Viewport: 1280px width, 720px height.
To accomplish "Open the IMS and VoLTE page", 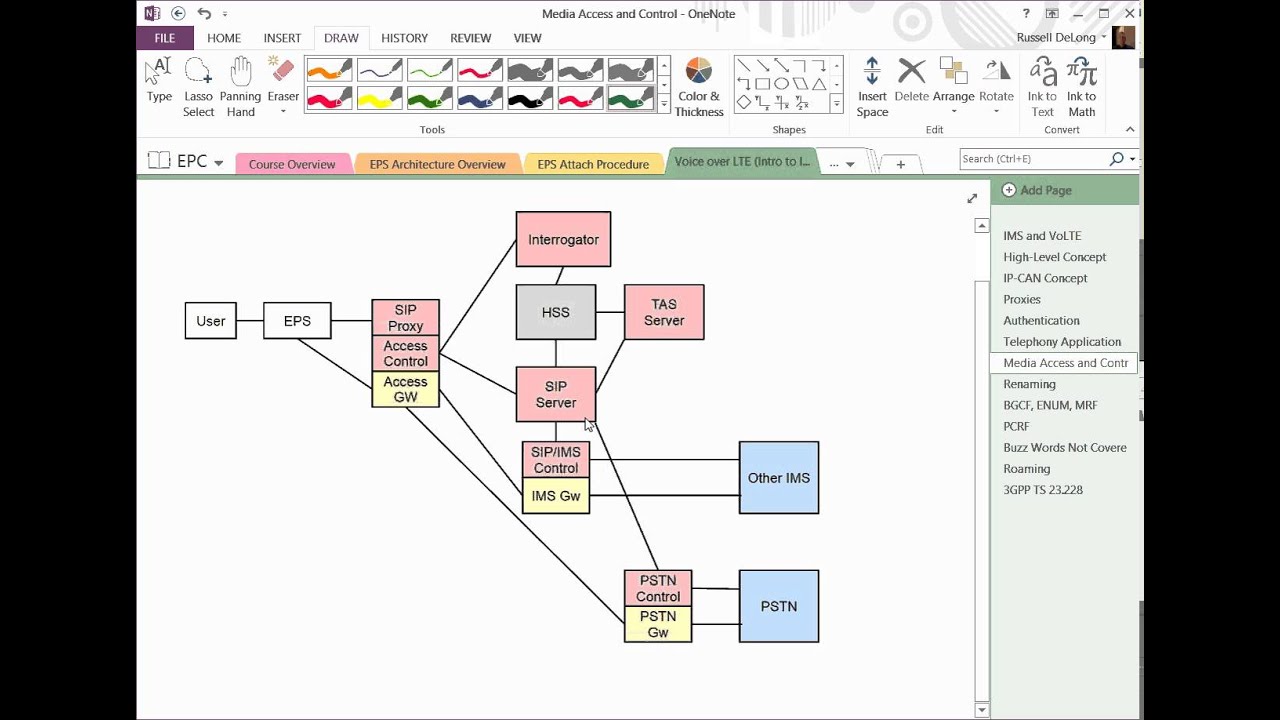I will pos(1042,236).
